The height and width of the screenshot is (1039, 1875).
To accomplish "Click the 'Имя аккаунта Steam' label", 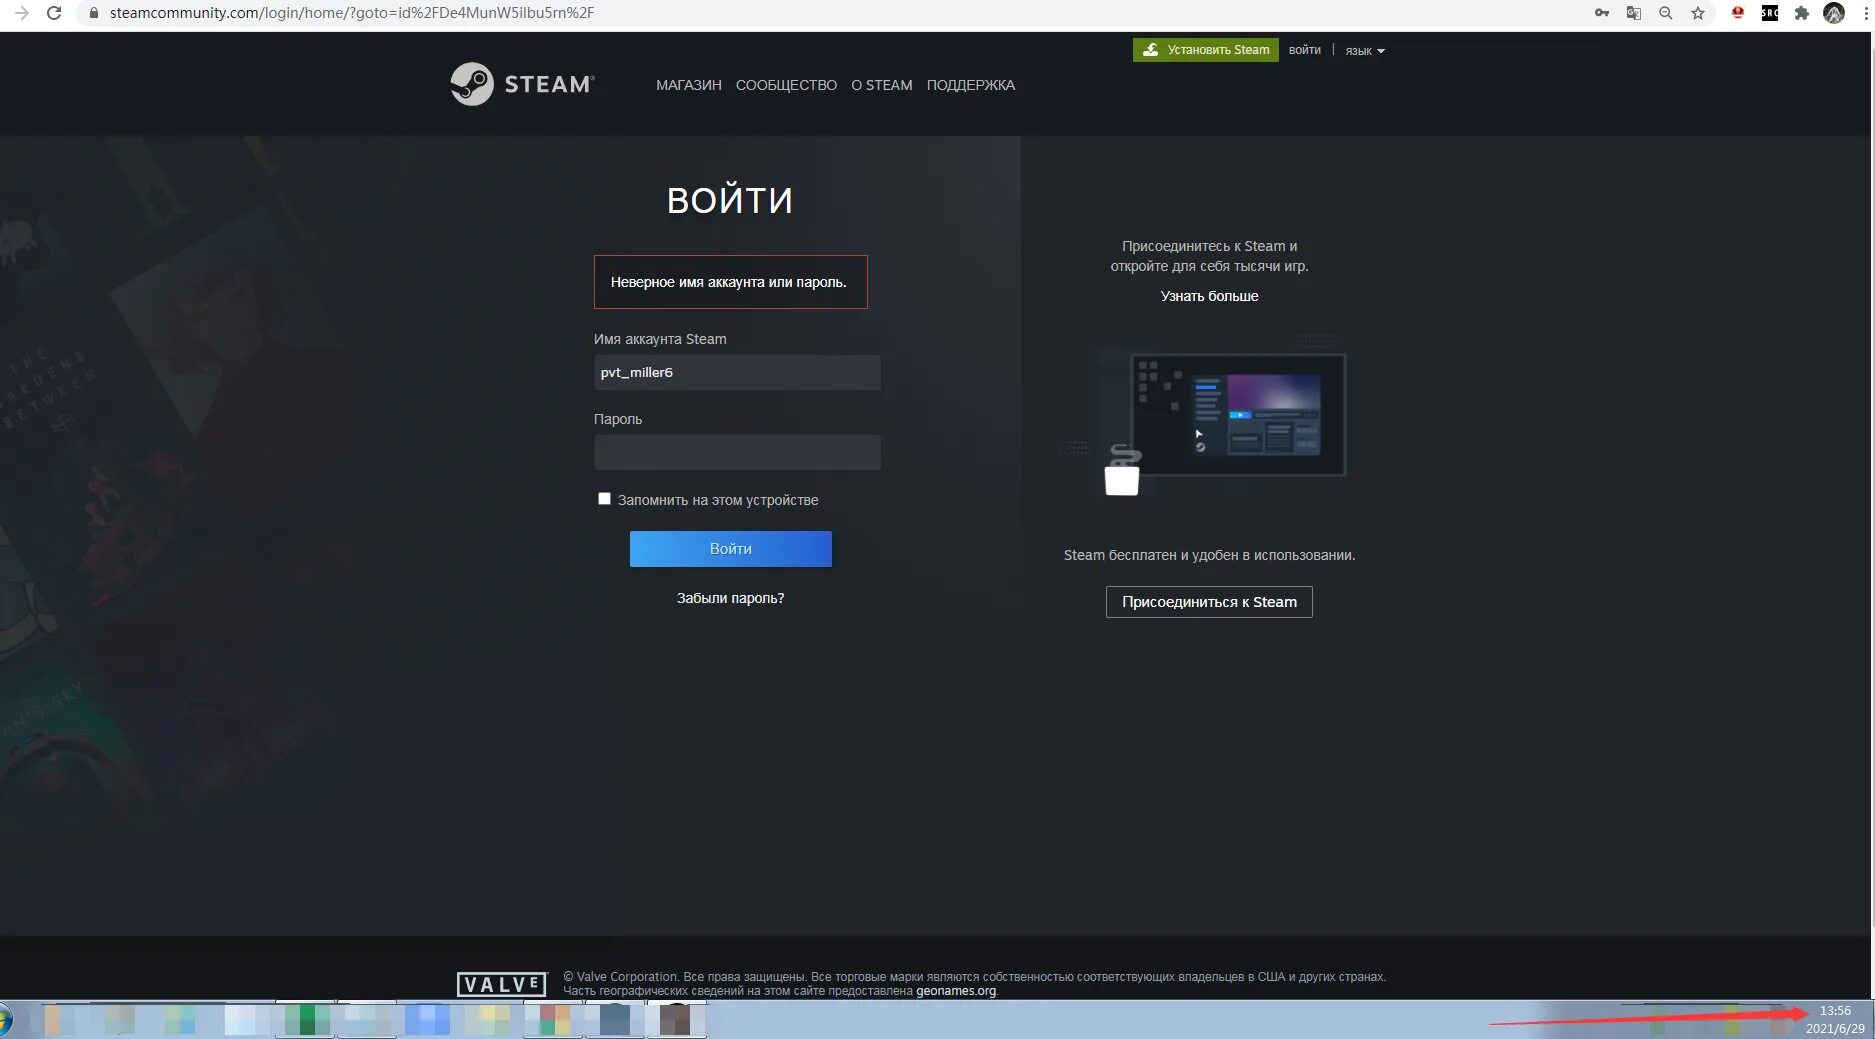I will tap(660, 339).
